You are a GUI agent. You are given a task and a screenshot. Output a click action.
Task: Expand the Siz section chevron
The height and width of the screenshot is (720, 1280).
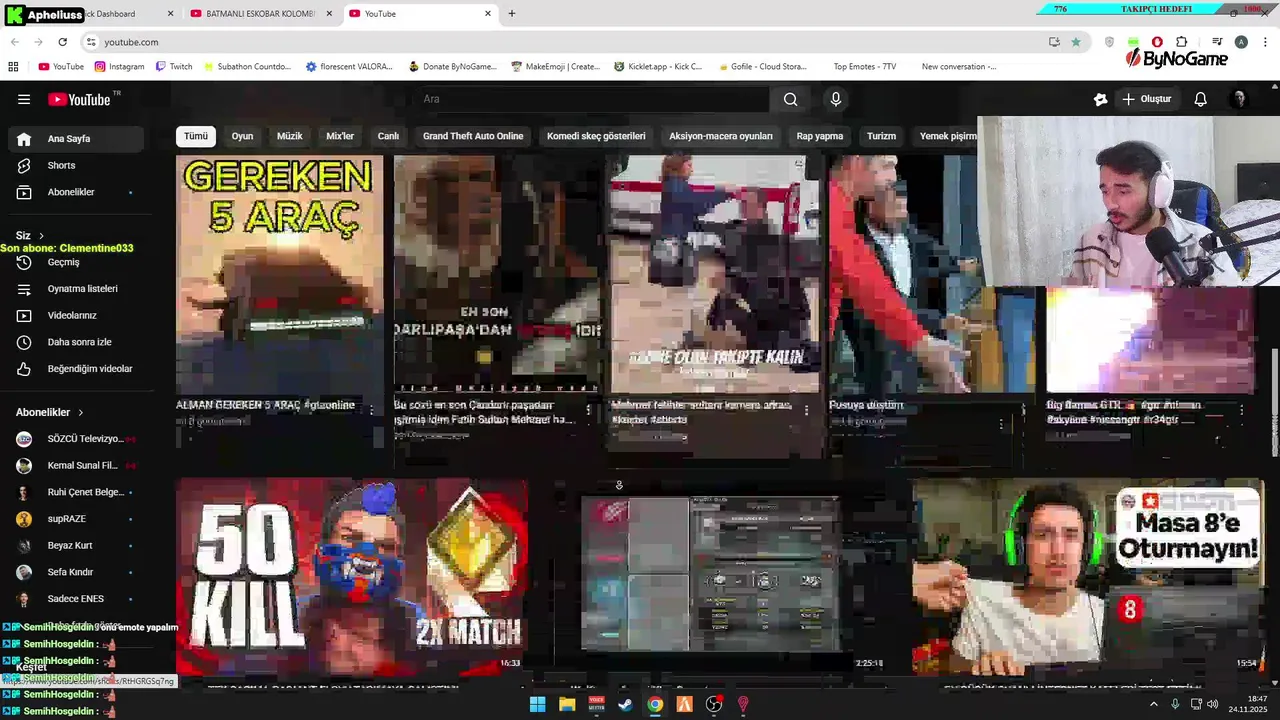tap(41, 236)
